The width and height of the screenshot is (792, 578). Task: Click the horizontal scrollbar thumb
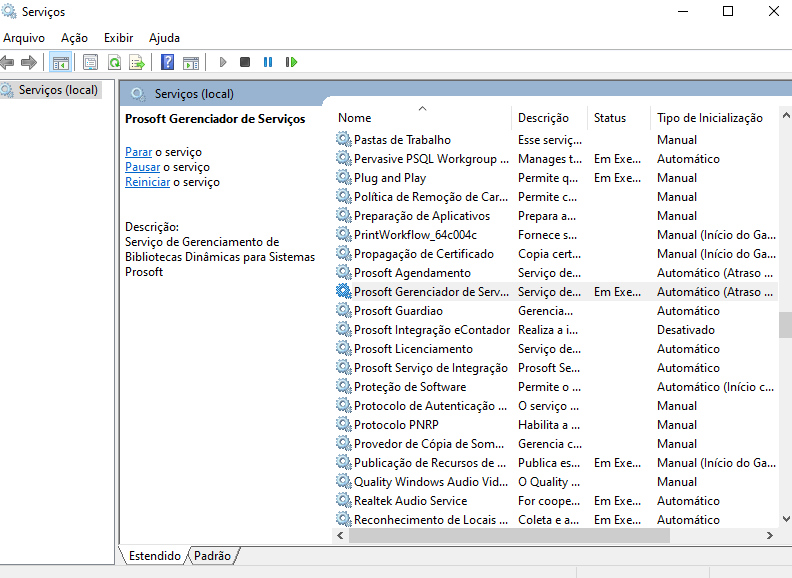509,536
